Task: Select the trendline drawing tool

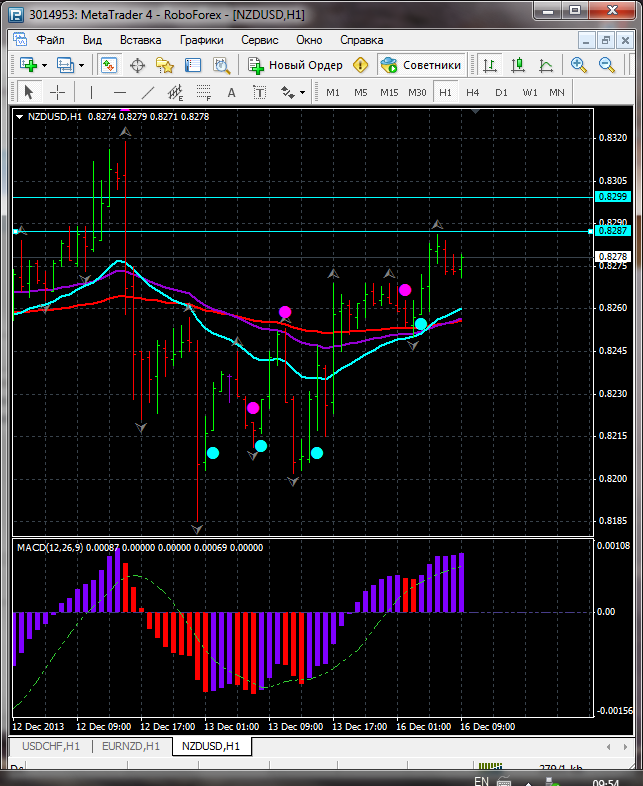Action: pos(148,92)
